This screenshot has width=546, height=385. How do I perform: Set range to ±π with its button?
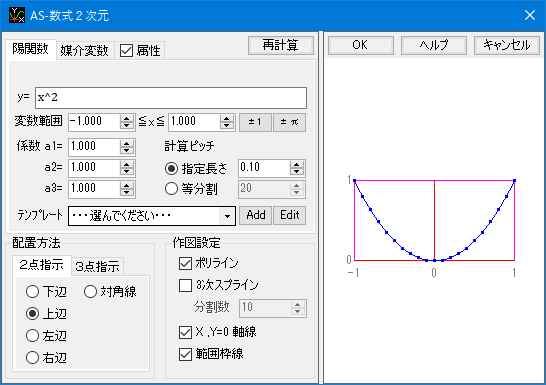pyautogui.click(x=289, y=122)
